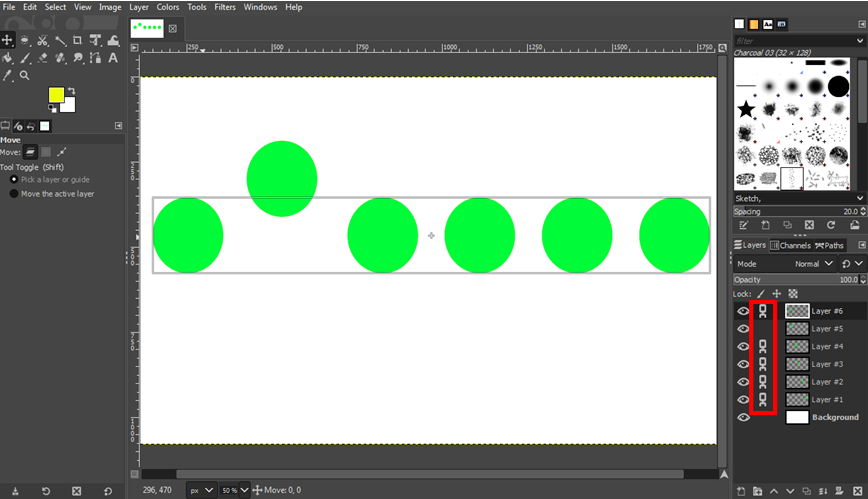This screenshot has width=868, height=499.
Task: Select the black star brush thumbnail
Action: tap(746, 109)
